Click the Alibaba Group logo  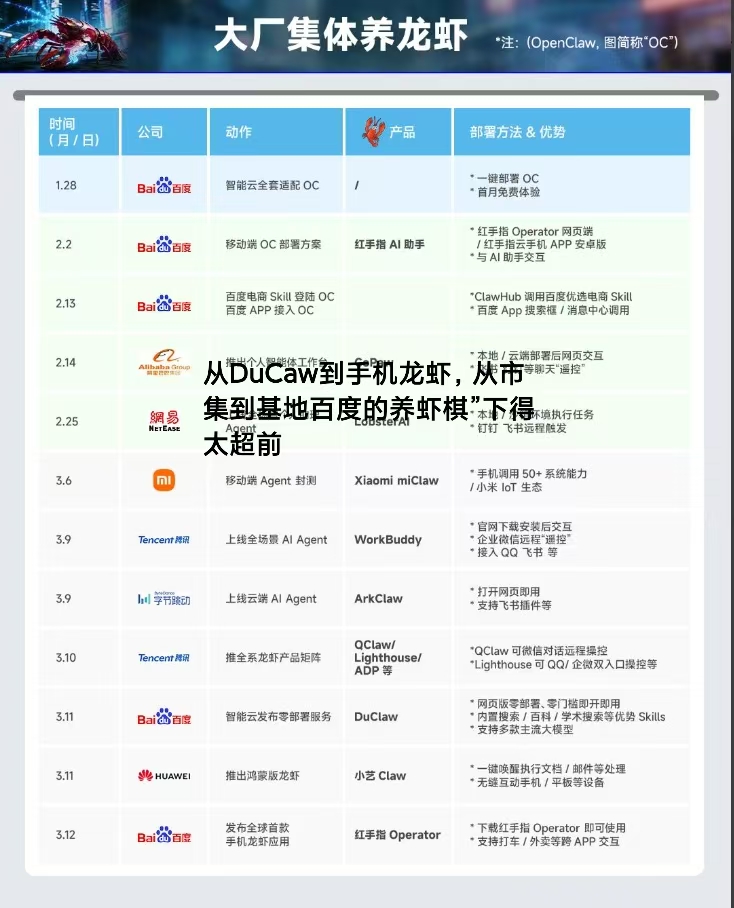(x=164, y=363)
